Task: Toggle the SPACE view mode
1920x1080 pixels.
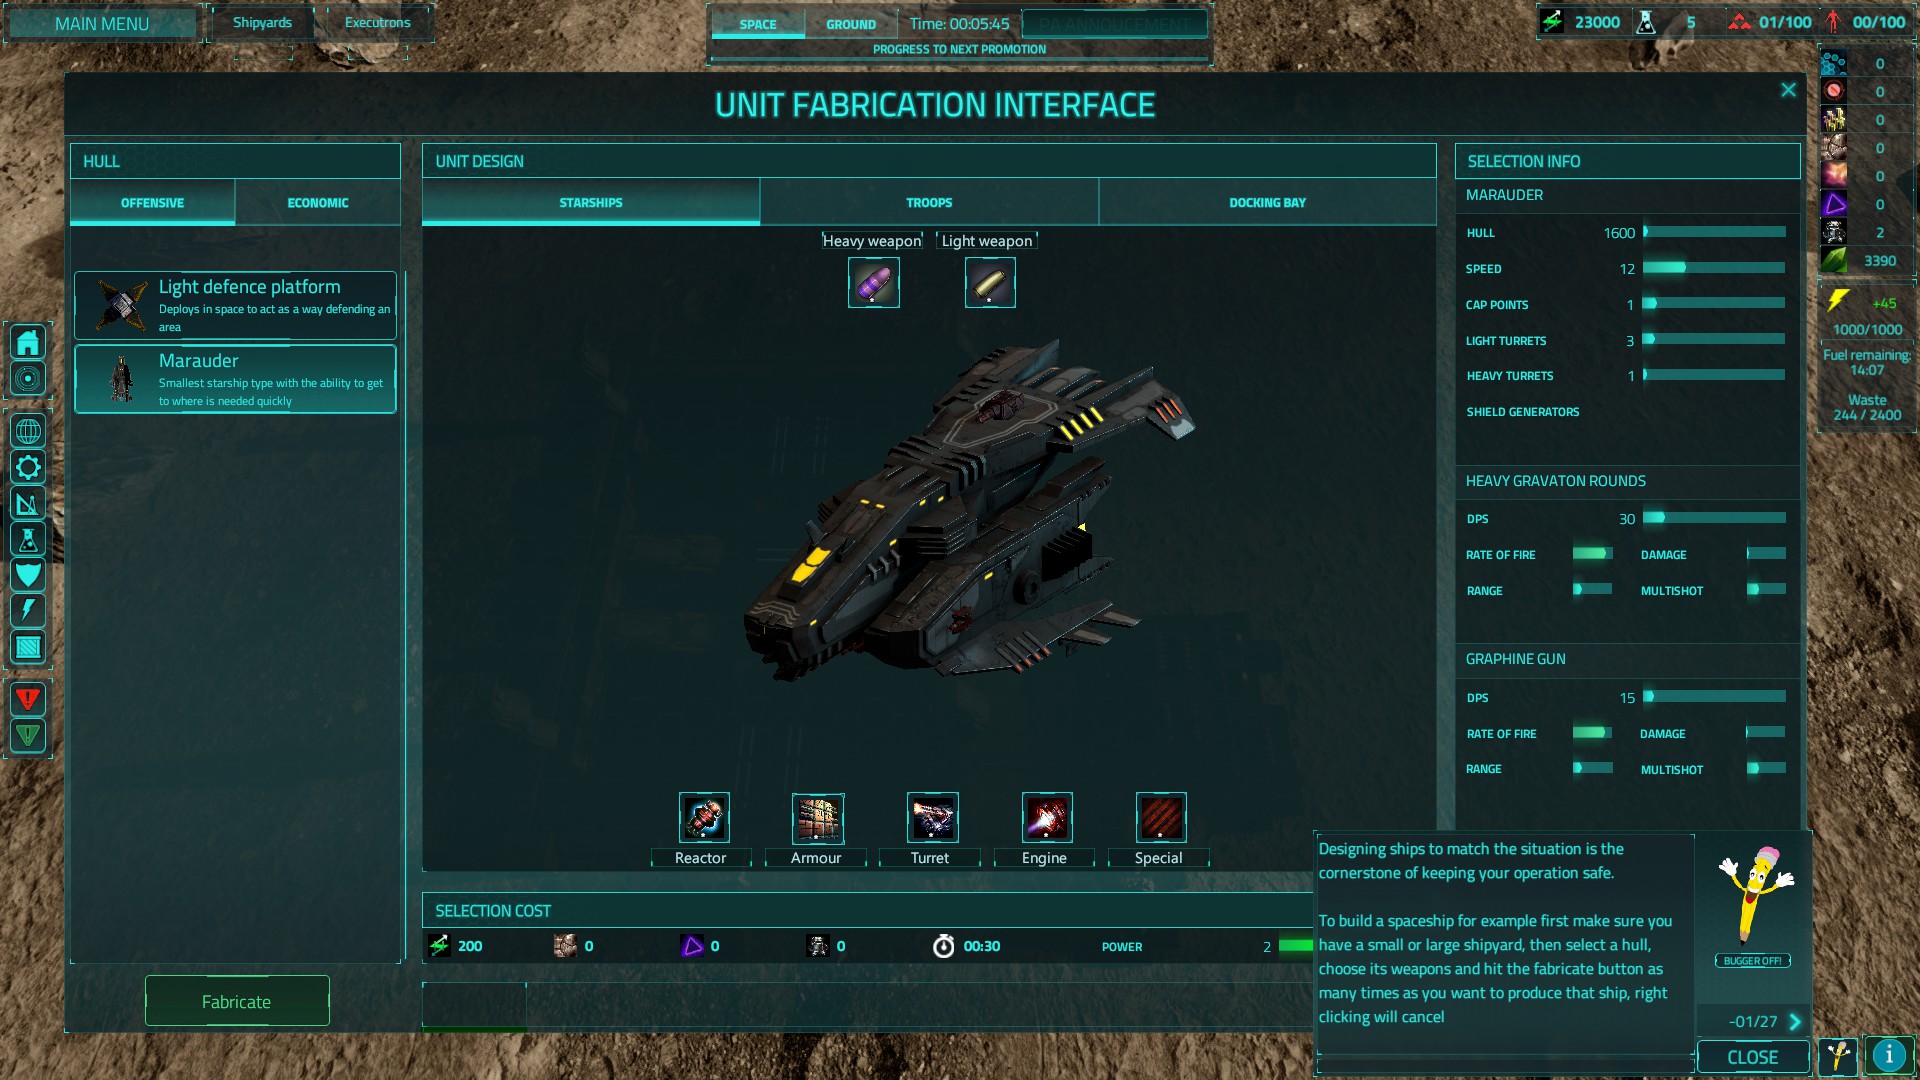Action: pos(758,24)
